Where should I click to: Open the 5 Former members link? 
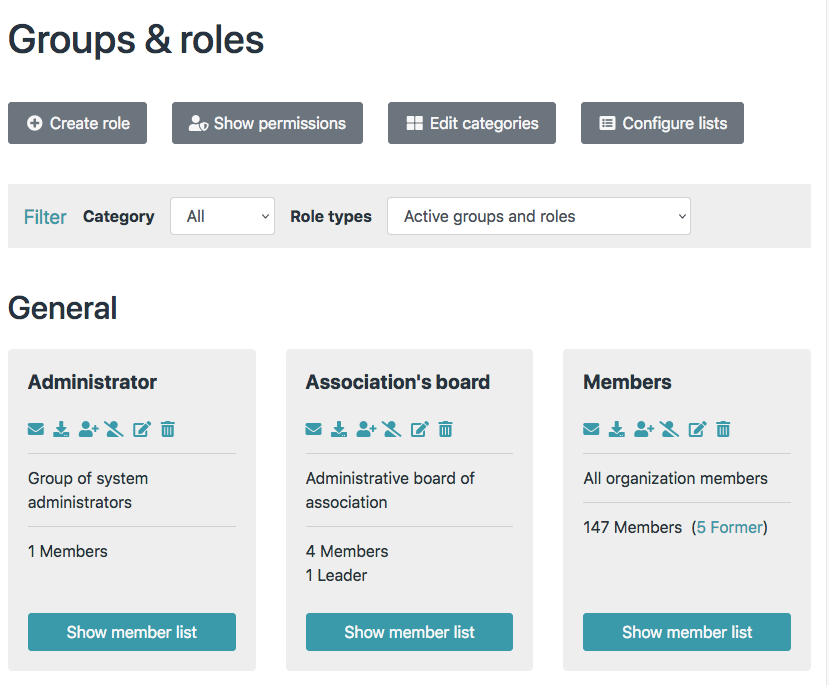tap(729, 527)
